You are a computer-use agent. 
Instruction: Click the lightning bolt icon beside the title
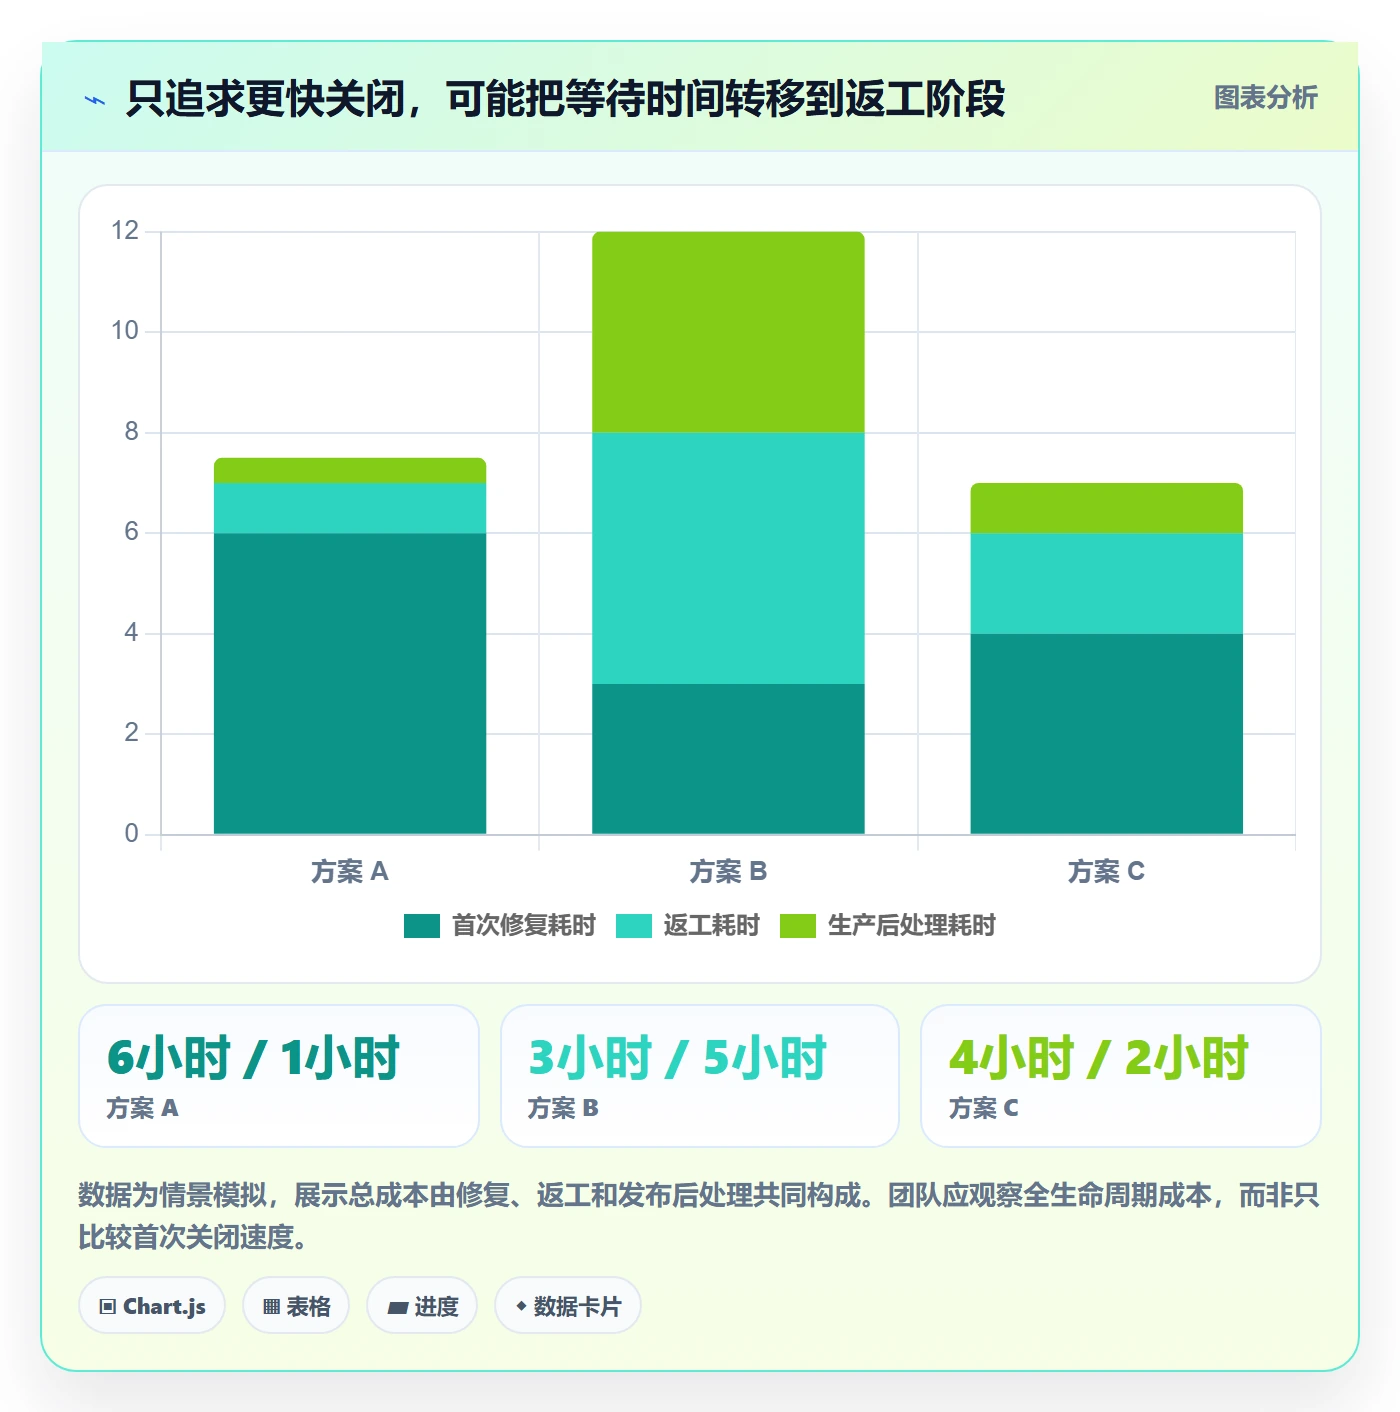(x=95, y=100)
